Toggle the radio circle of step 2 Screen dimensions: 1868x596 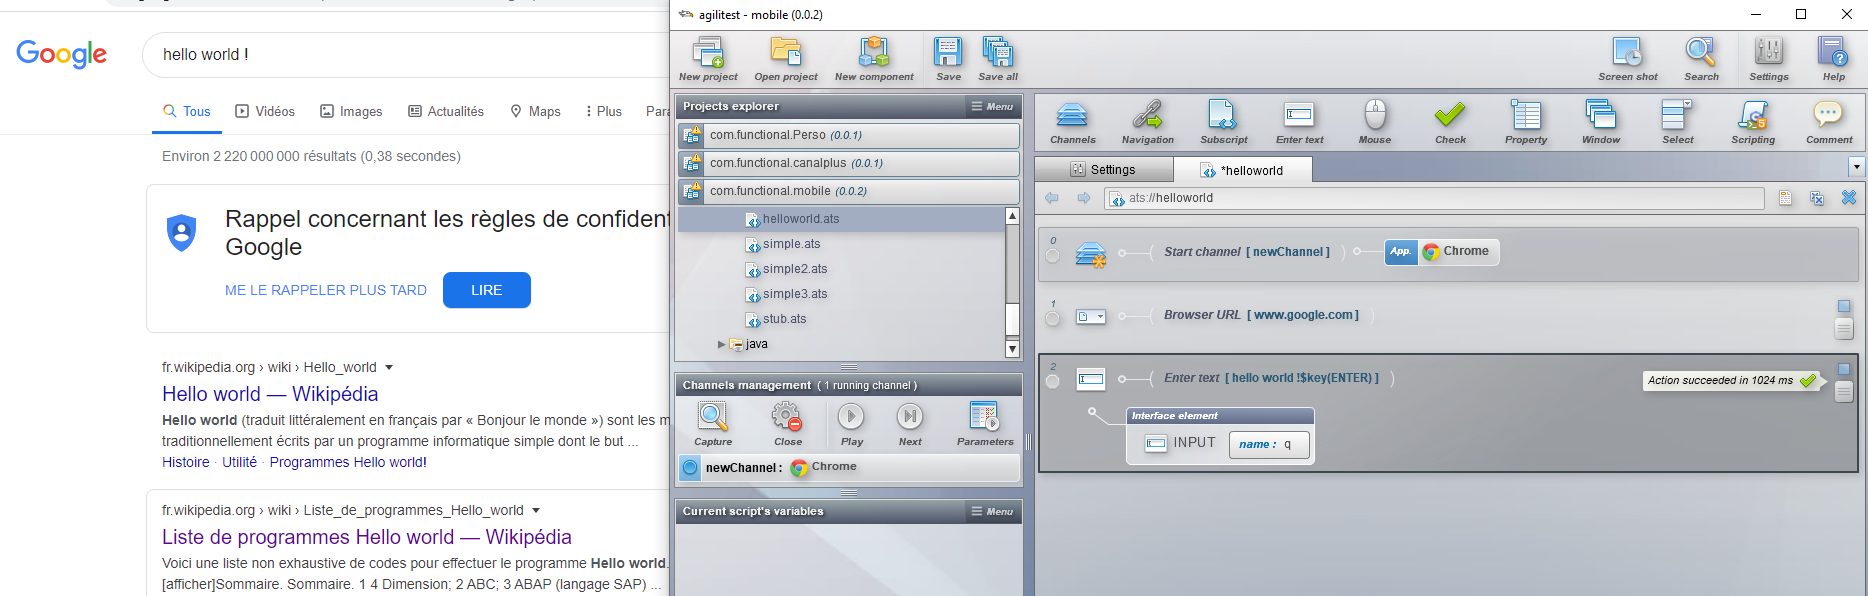[1052, 382]
